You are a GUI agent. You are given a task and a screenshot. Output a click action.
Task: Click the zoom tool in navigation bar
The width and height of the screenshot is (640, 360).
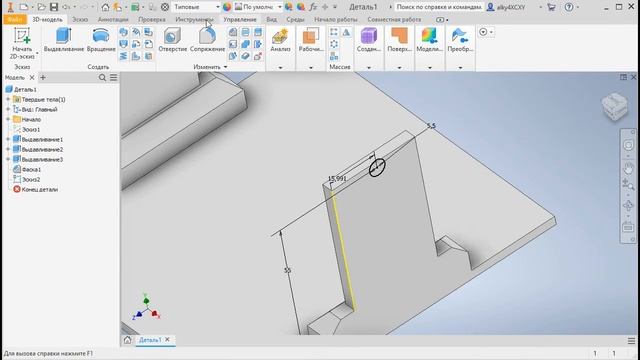click(x=628, y=185)
